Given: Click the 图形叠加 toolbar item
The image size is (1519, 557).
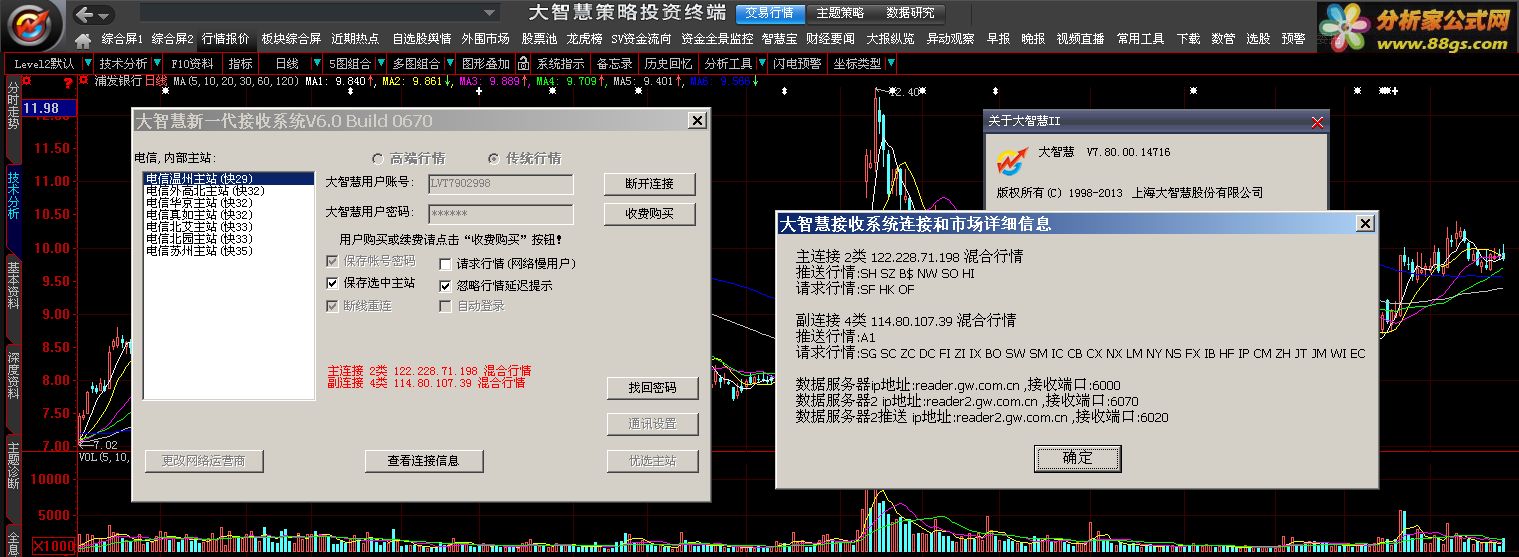Looking at the screenshot, I should tap(485, 63).
